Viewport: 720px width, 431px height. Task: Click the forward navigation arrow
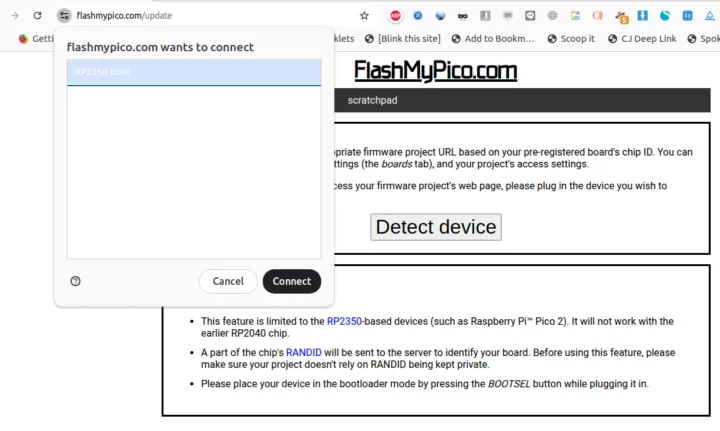[x=14, y=16]
